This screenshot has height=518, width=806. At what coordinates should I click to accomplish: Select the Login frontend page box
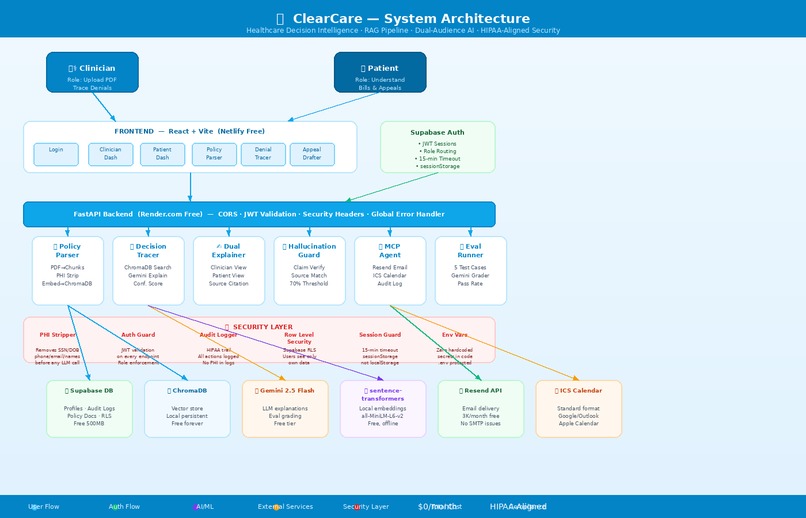pos(56,154)
